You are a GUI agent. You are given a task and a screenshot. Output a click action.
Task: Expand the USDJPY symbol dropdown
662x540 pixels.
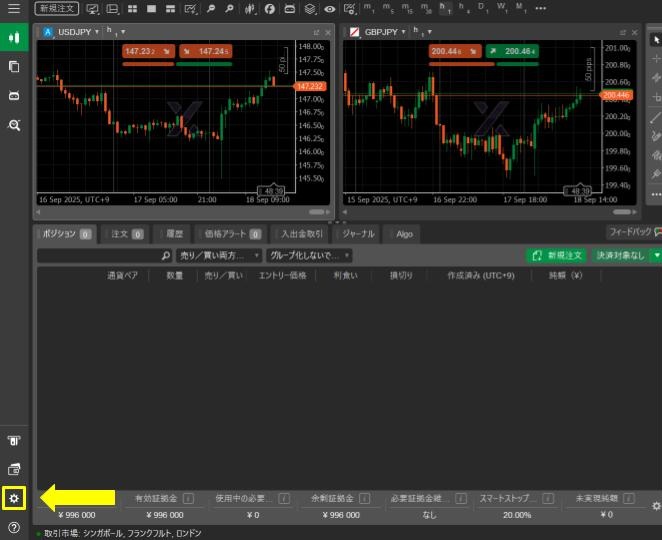point(77,32)
